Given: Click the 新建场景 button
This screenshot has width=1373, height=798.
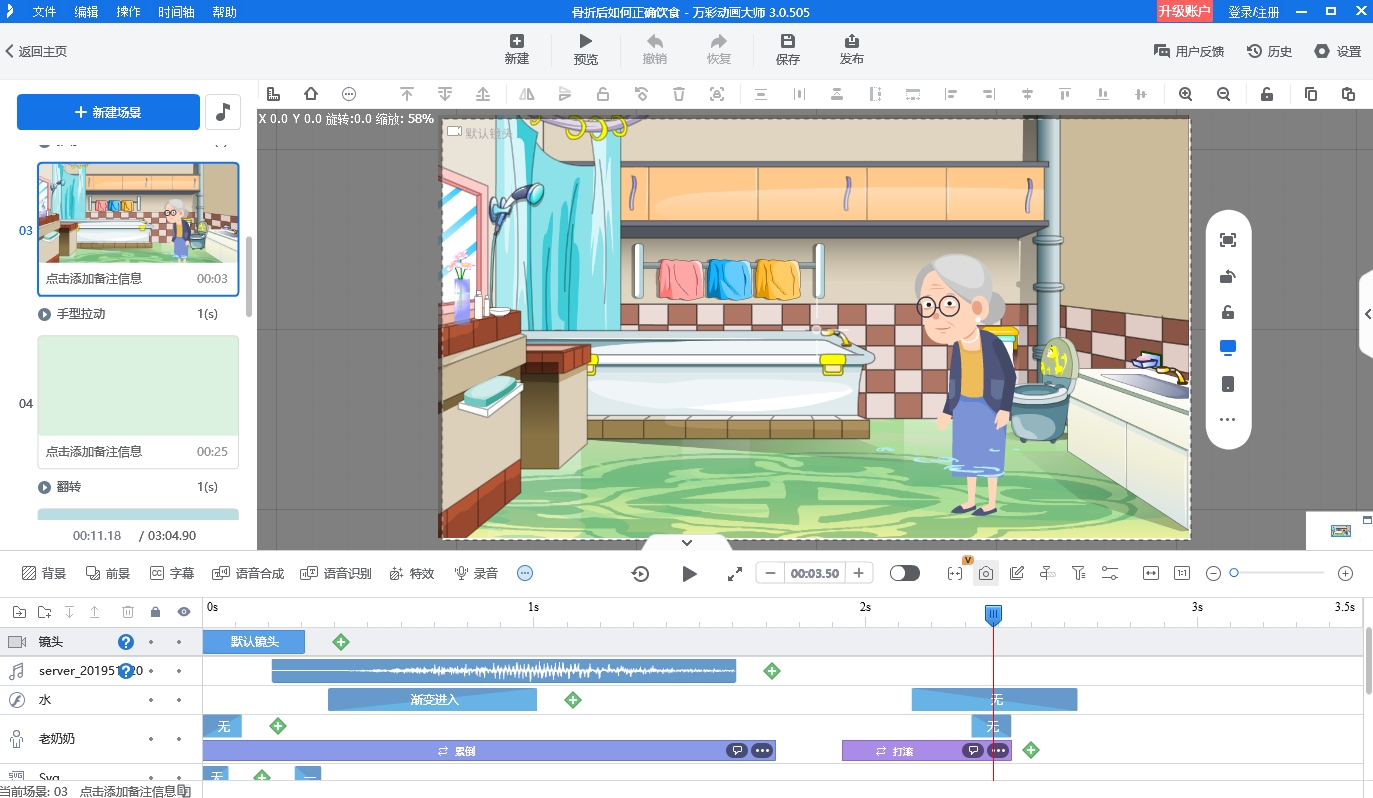Looking at the screenshot, I should coord(108,112).
